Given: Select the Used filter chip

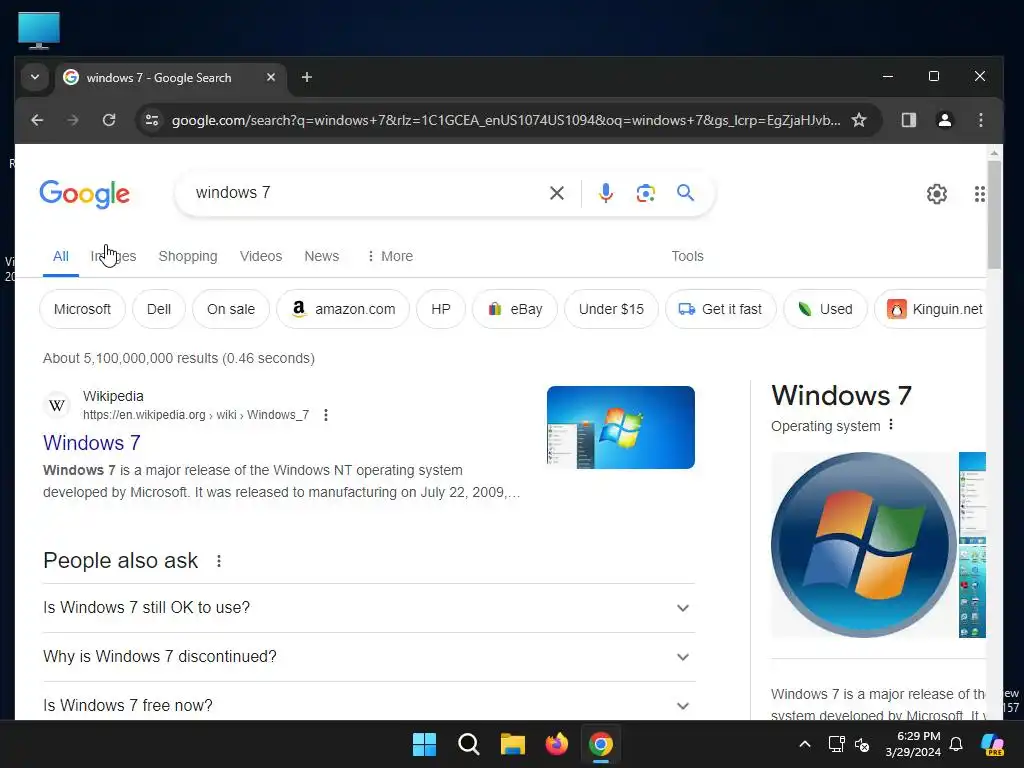Looking at the screenshot, I should click(x=825, y=309).
